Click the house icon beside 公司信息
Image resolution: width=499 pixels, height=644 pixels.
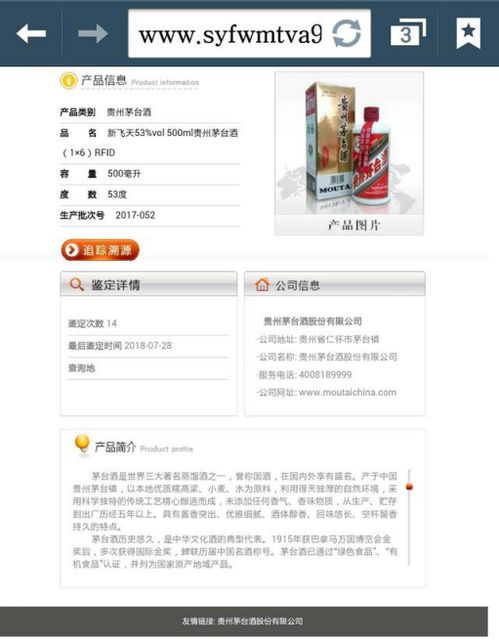click(x=262, y=284)
